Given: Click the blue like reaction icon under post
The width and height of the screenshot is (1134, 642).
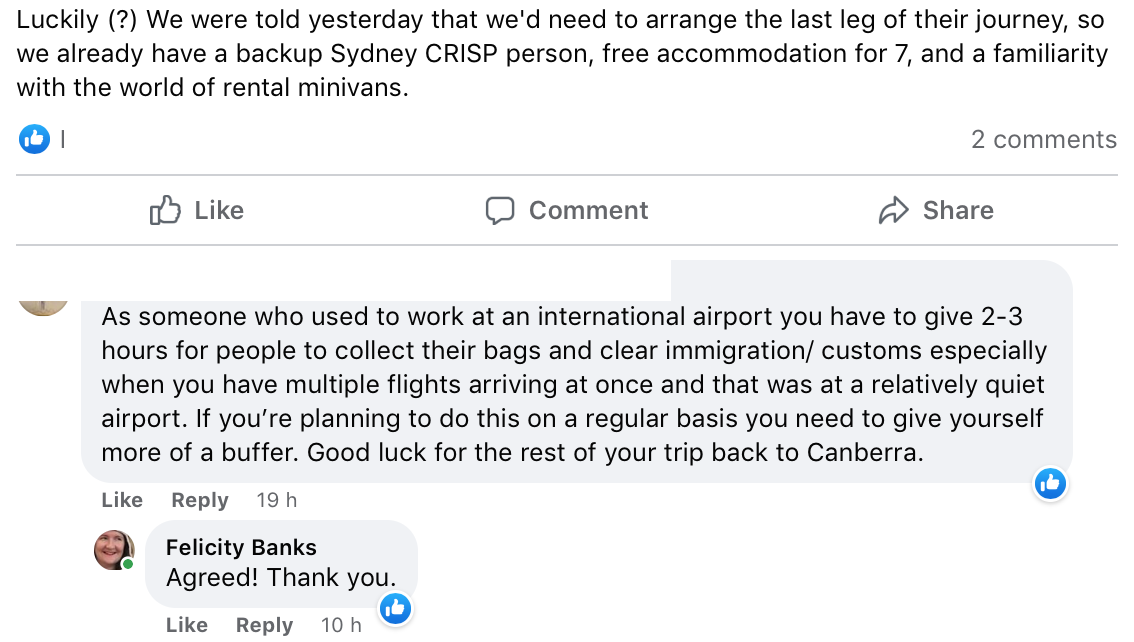Looking at the screenshot, I should 34,139.
